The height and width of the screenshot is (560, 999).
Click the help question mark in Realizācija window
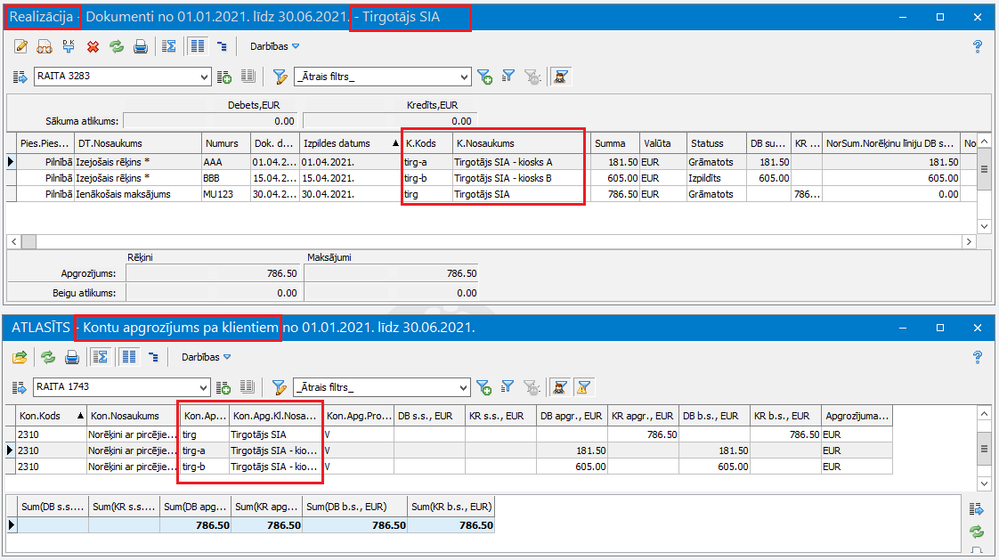[978, 46]
